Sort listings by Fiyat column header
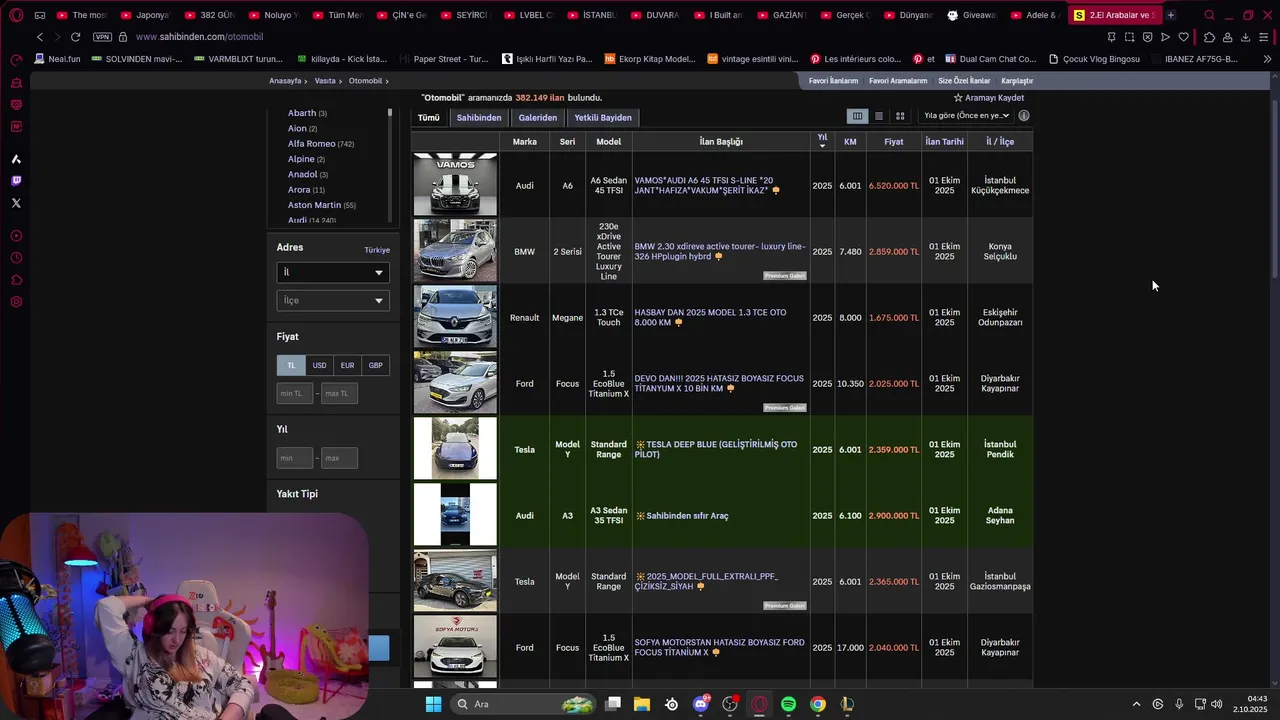This screenshot has width=1280, height=720. coord(894,142)
